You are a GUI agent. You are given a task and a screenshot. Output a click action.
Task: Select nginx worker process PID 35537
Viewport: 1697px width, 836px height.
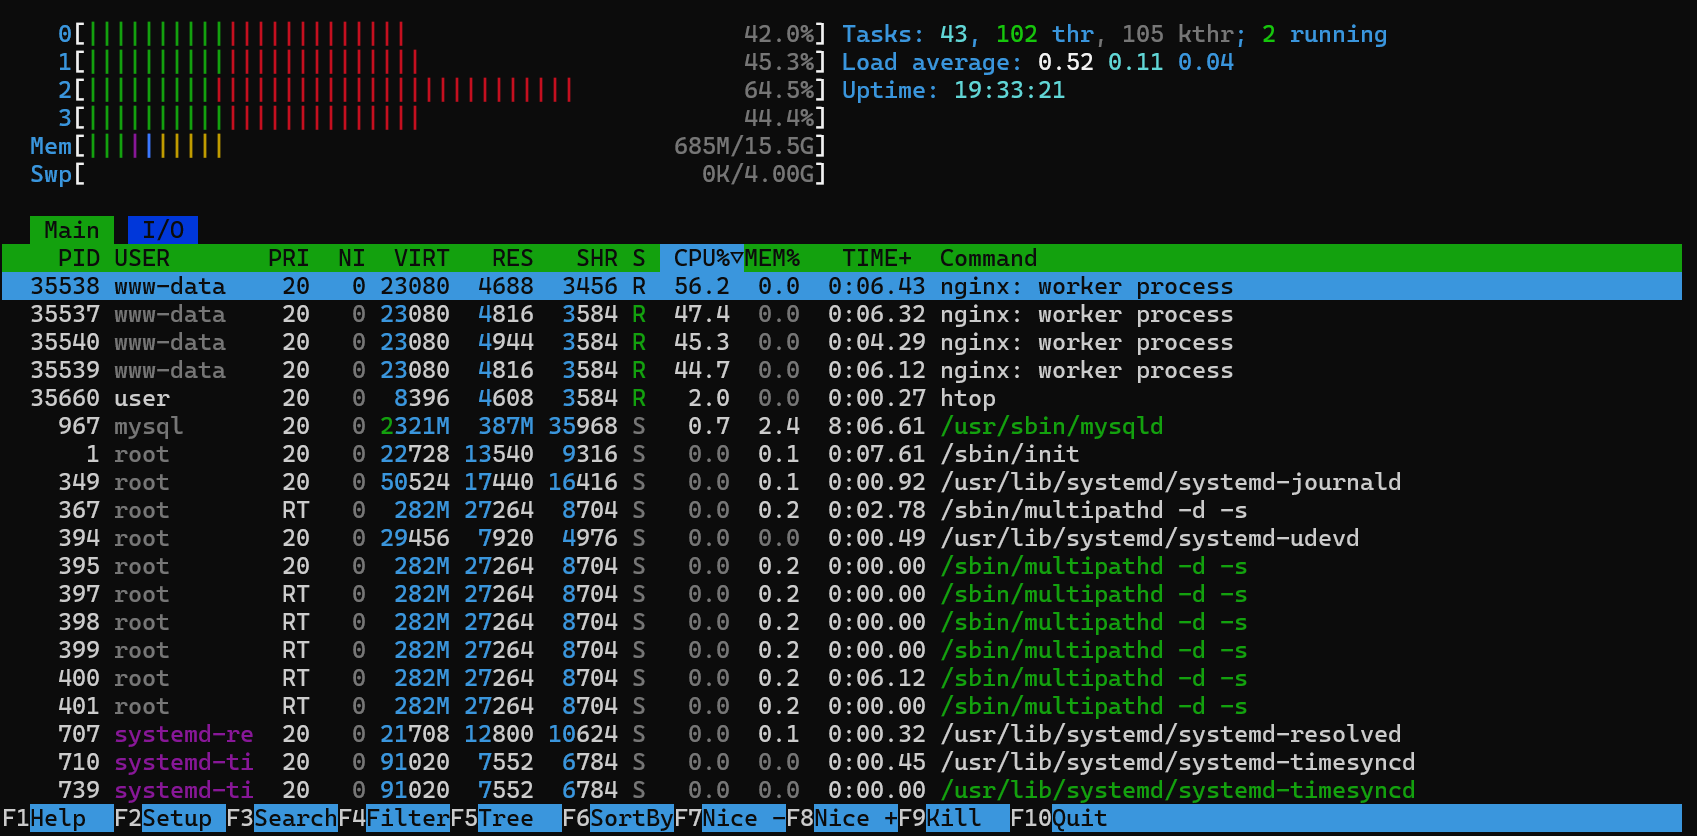point(842,314)
